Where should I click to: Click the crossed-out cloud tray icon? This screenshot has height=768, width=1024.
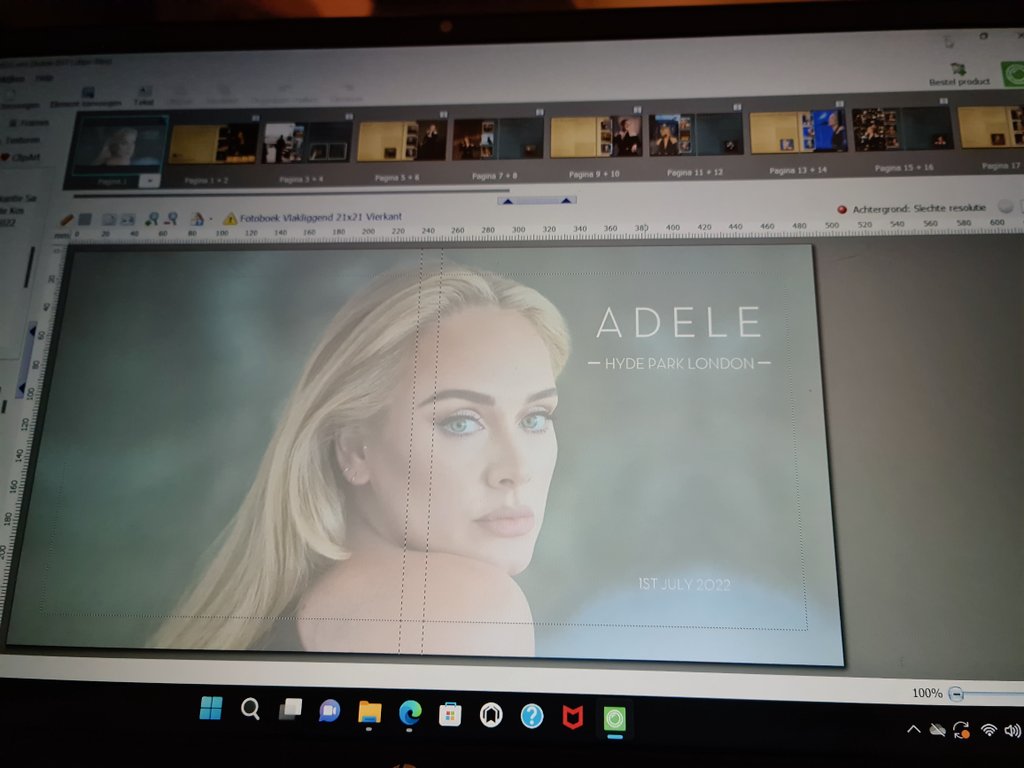tap(938, 729)
